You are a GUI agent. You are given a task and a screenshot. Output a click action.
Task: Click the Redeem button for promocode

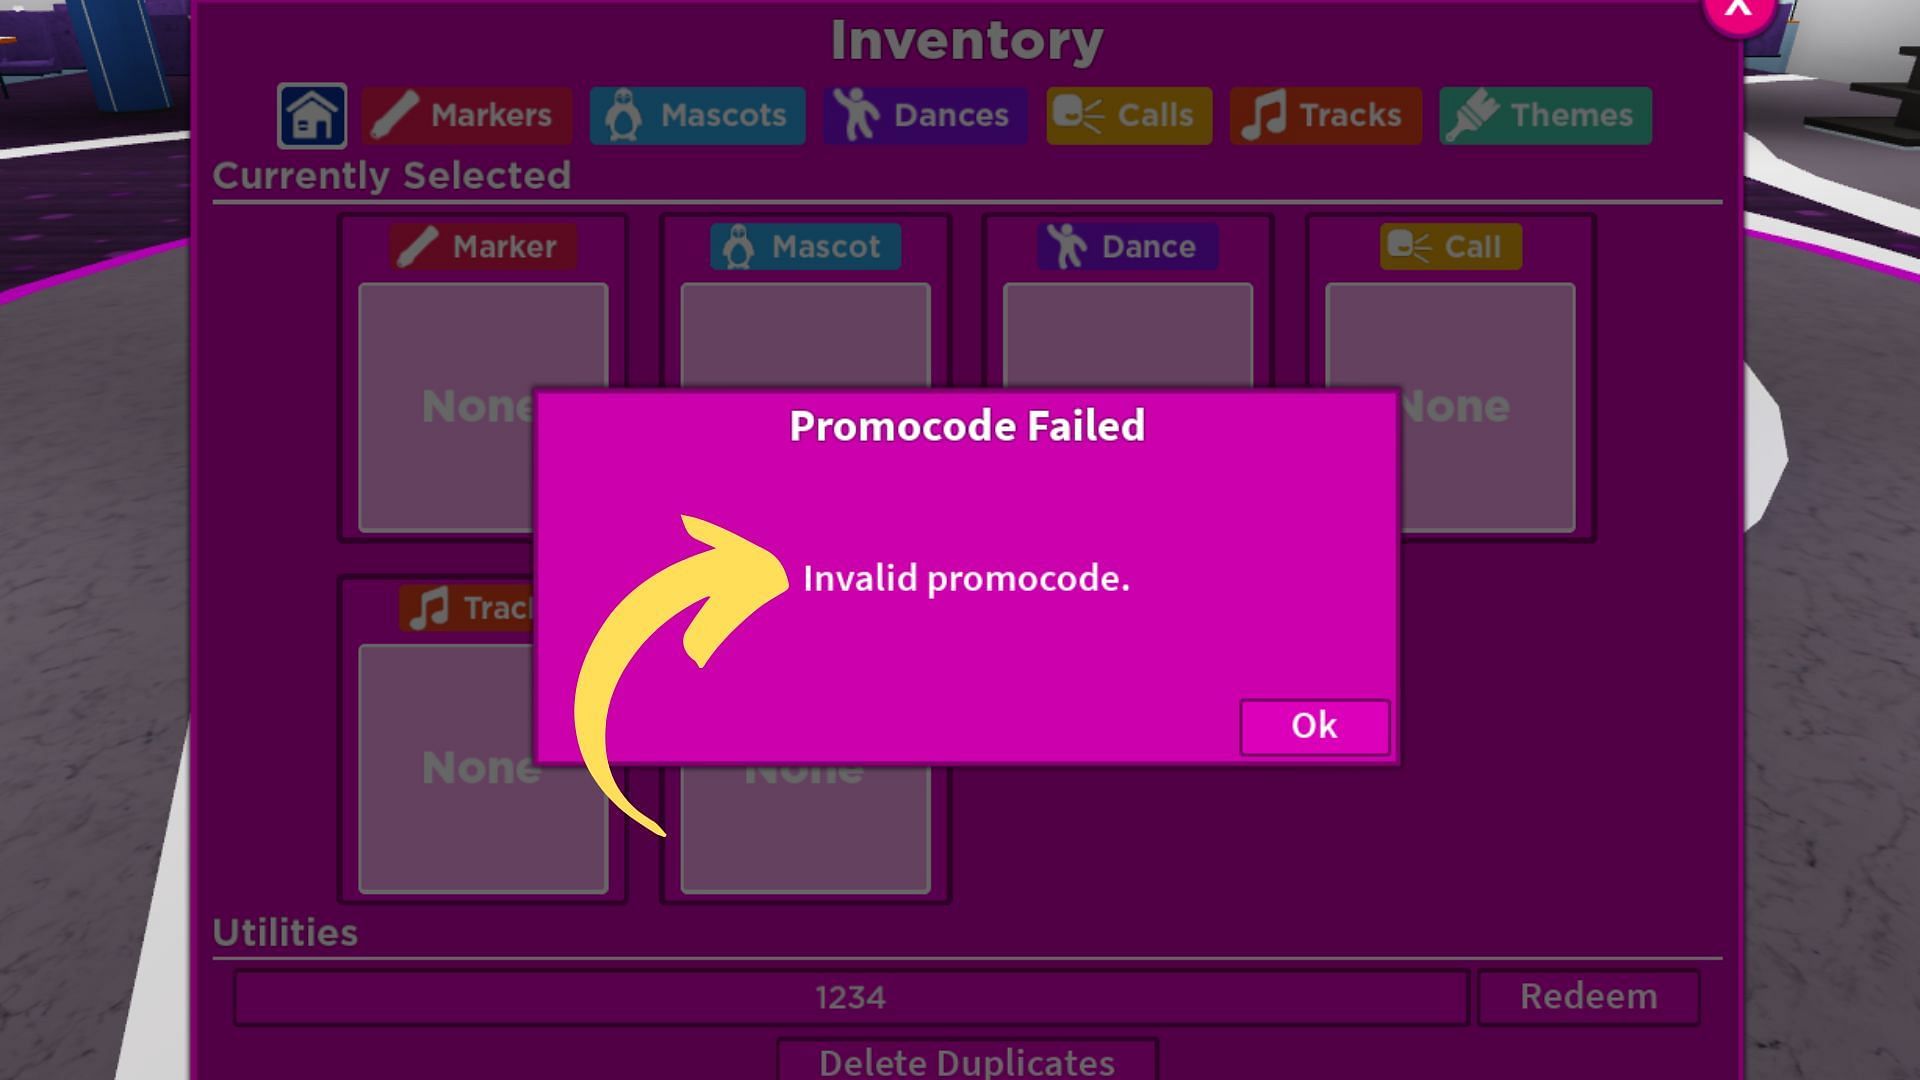tap(1588, 996)
